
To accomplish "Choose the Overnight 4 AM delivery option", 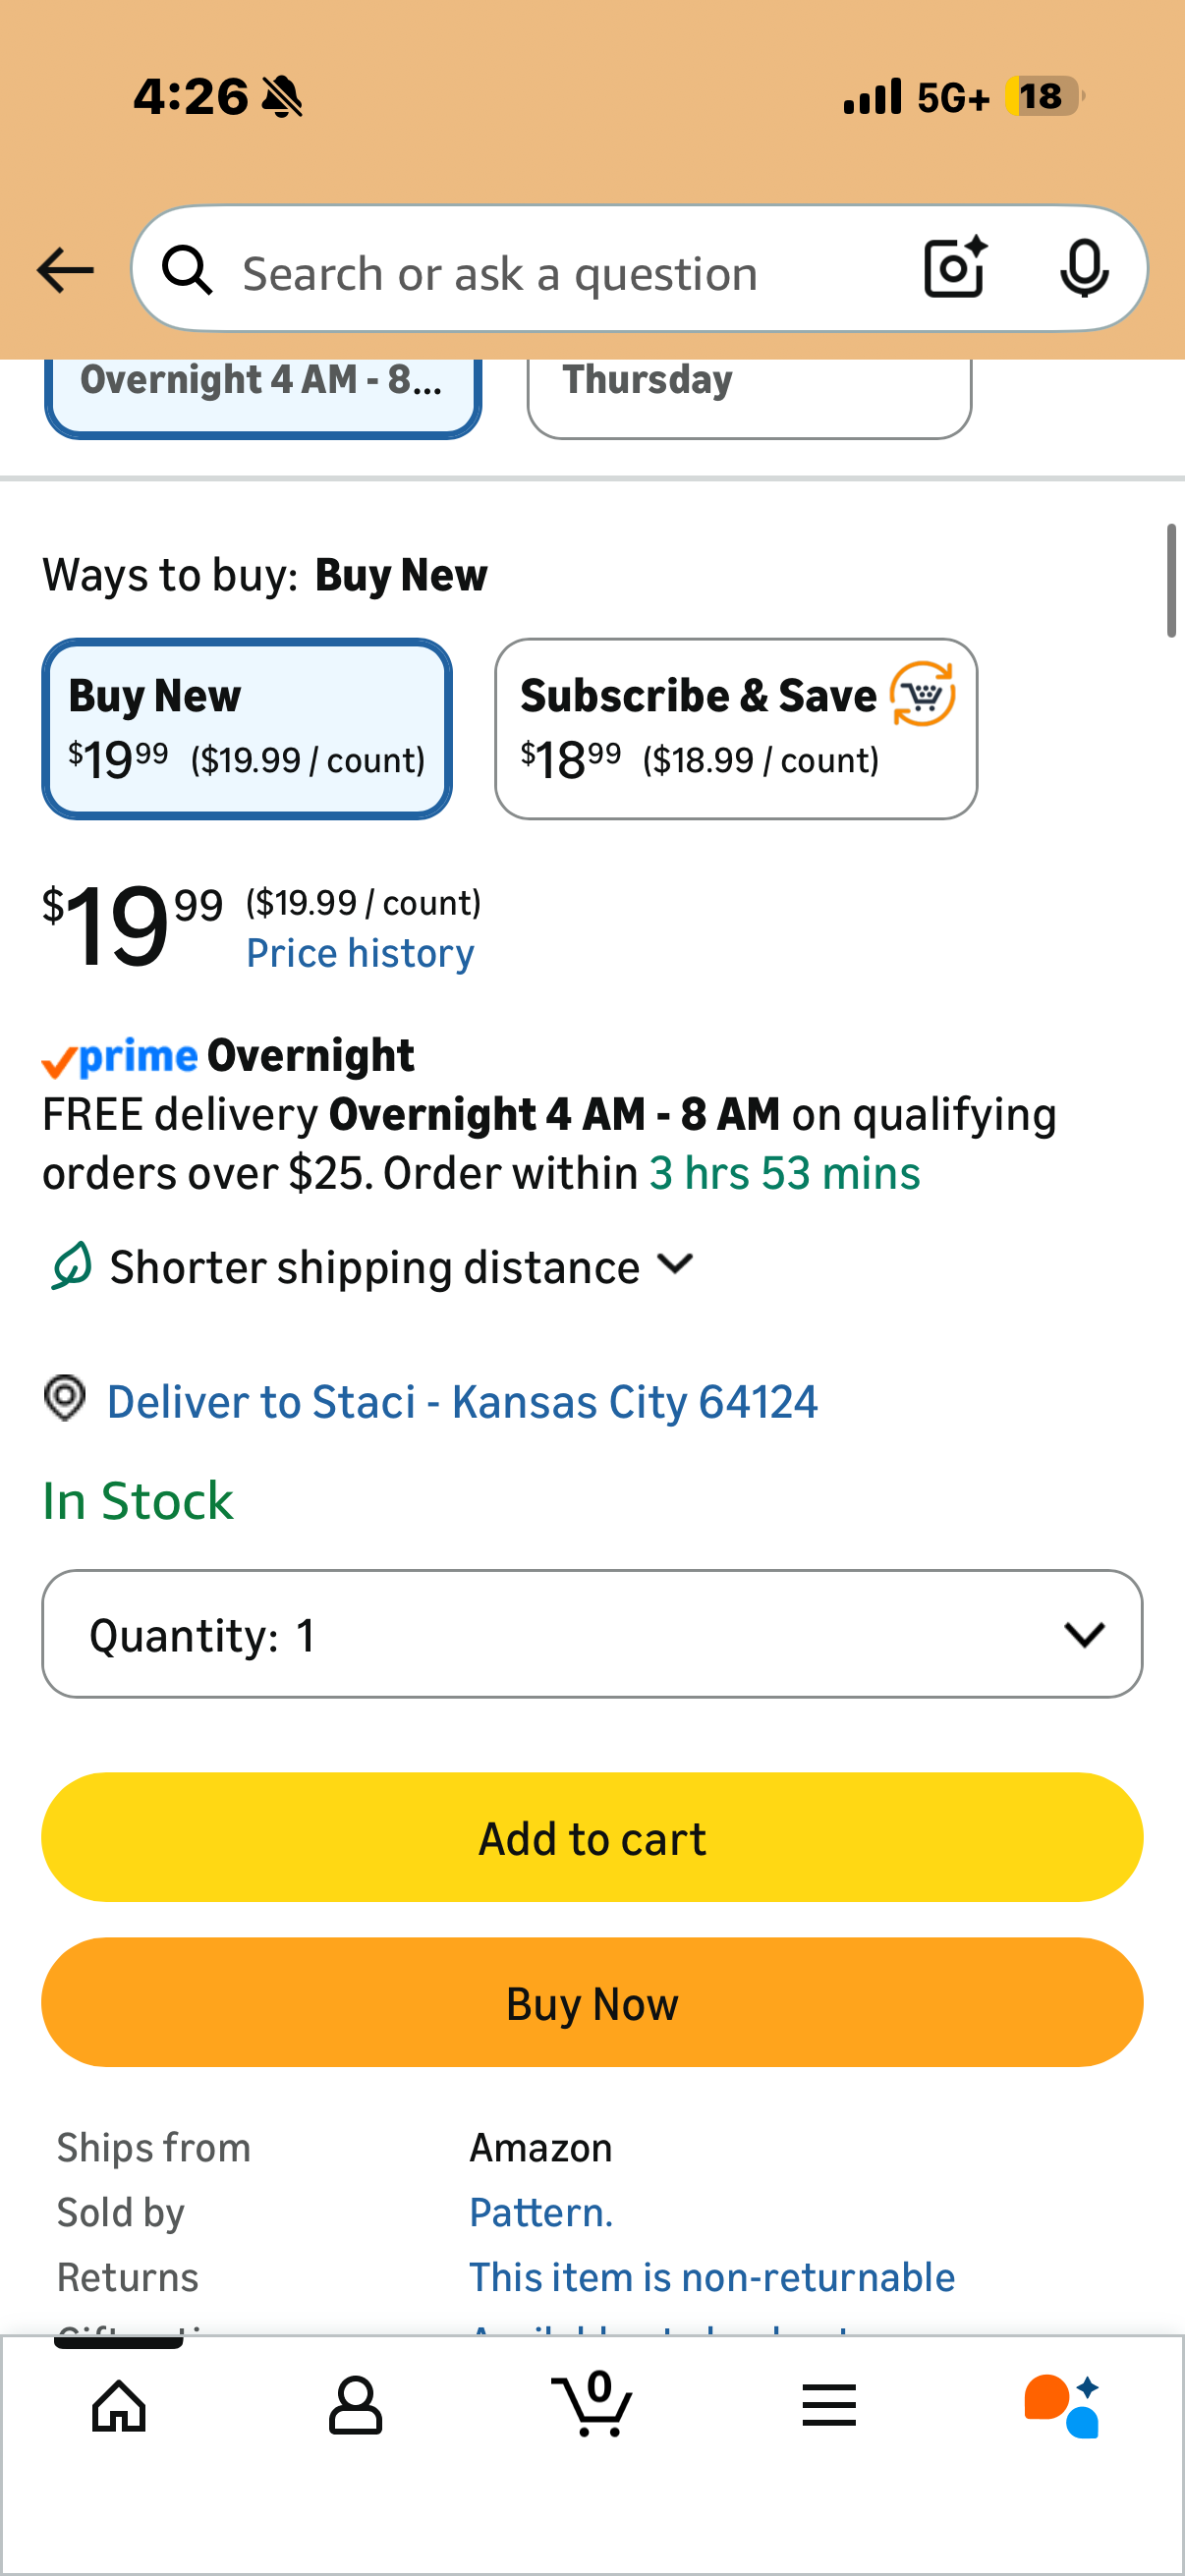I will (262, 390).
